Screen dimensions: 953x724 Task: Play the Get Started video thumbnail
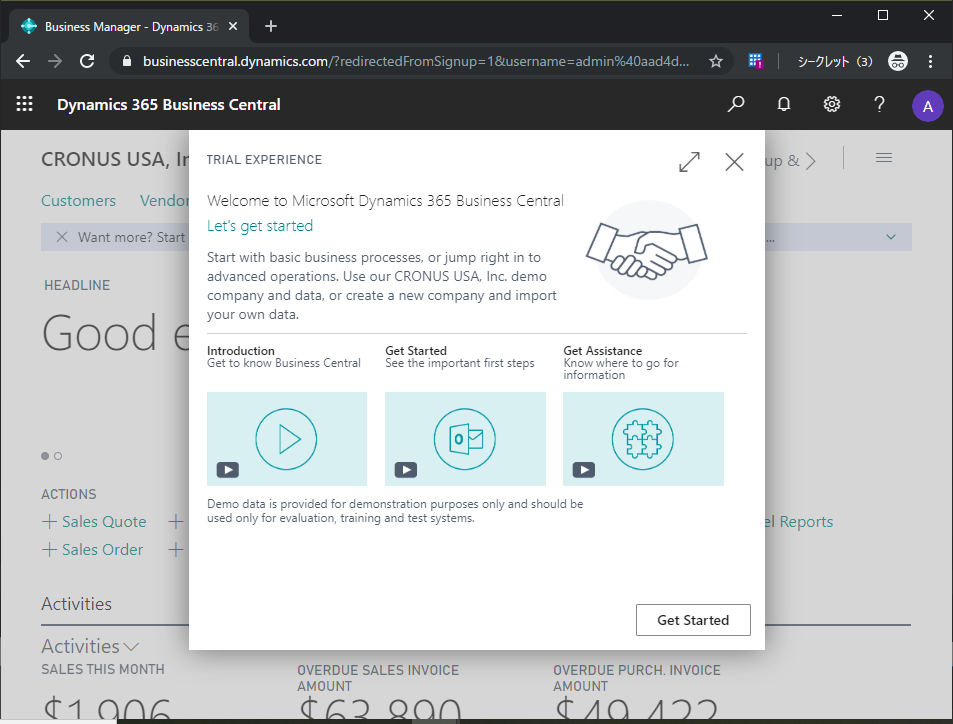tap(465, 439)
